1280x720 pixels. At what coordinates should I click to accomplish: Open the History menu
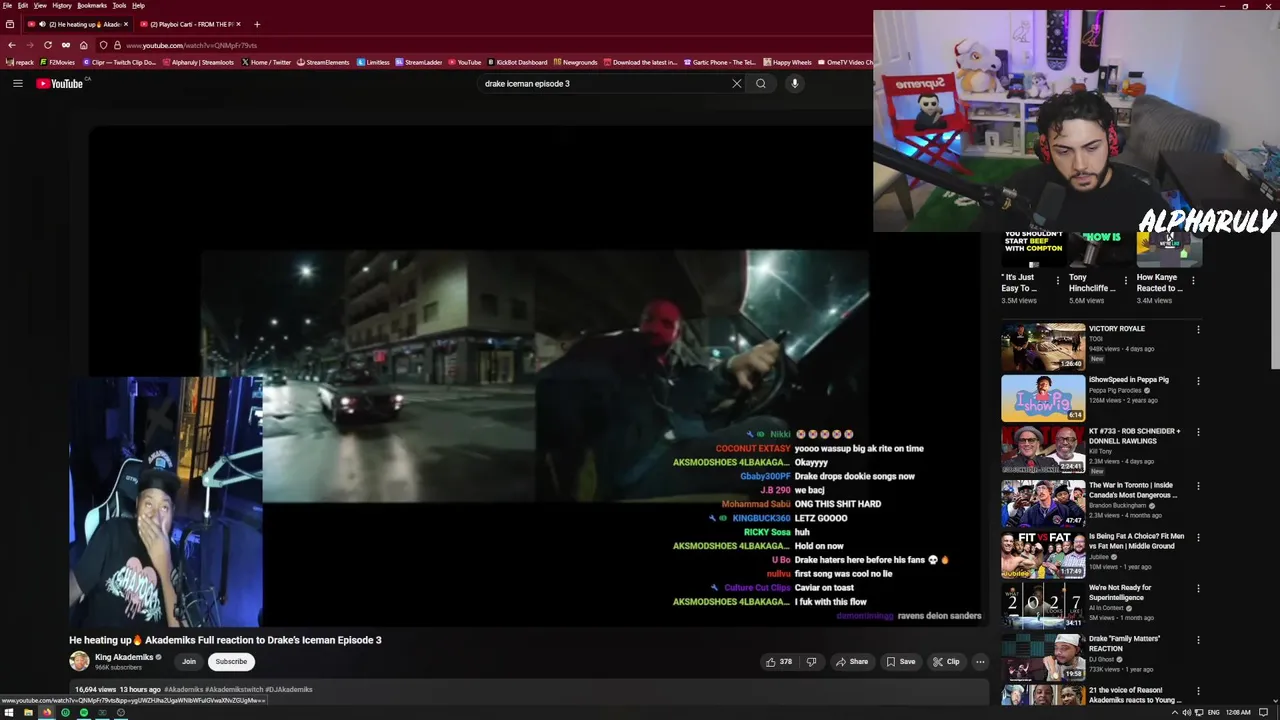point(62,6)
